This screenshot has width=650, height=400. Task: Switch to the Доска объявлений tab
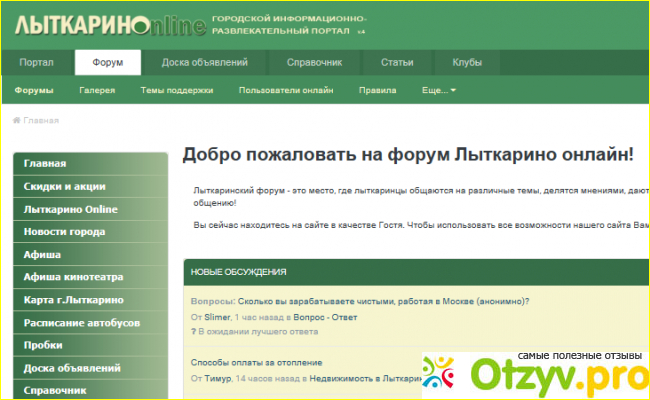point(205,63)
